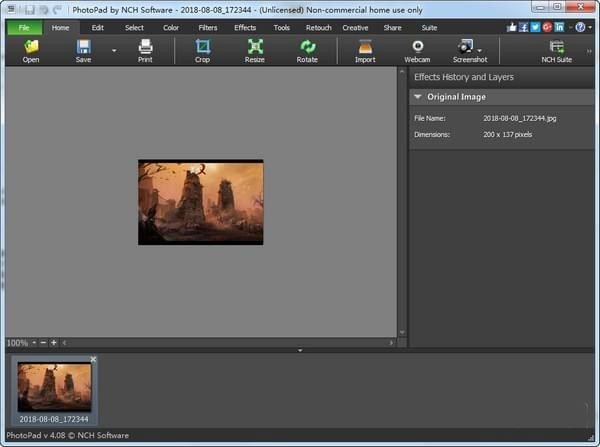Click the Facebook share icon
600x447 pixels.
tap(523, 27)
